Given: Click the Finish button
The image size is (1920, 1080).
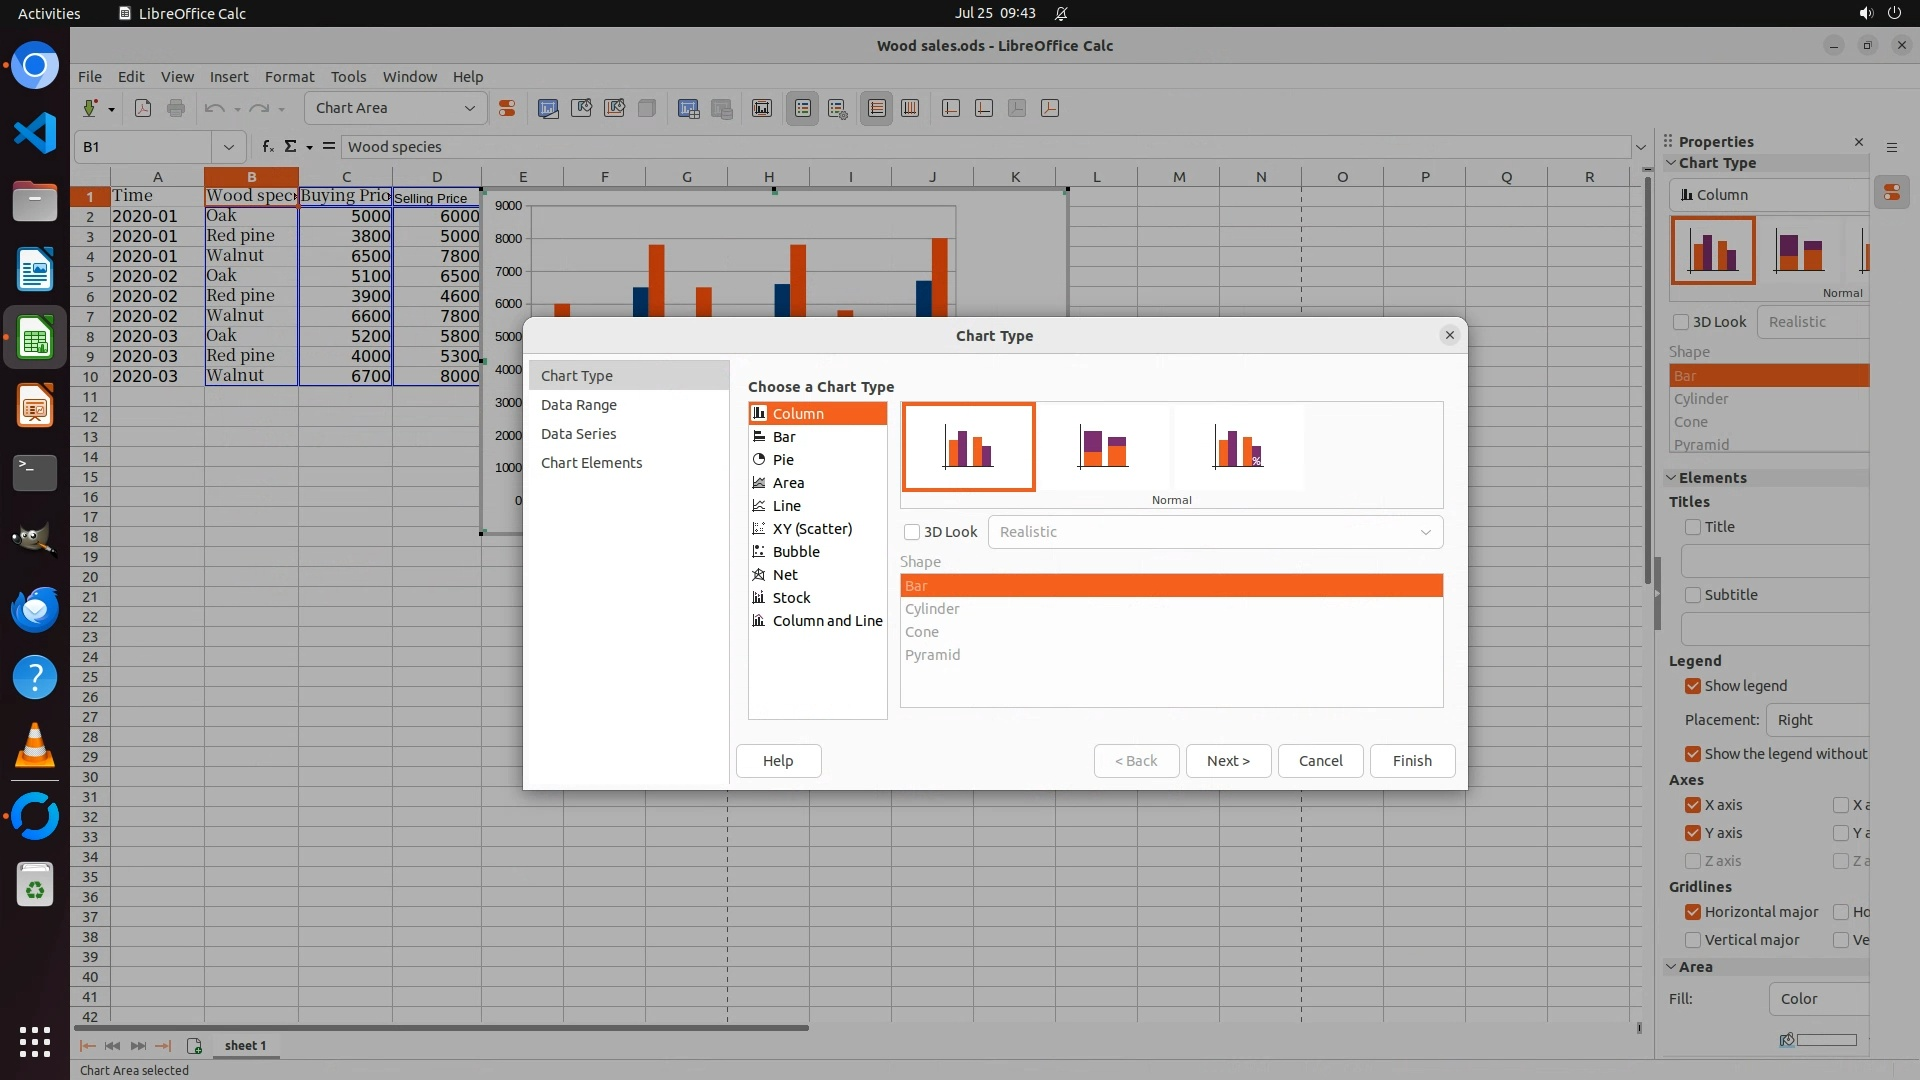Looking at the screenshot, I should coord(1412,761).
